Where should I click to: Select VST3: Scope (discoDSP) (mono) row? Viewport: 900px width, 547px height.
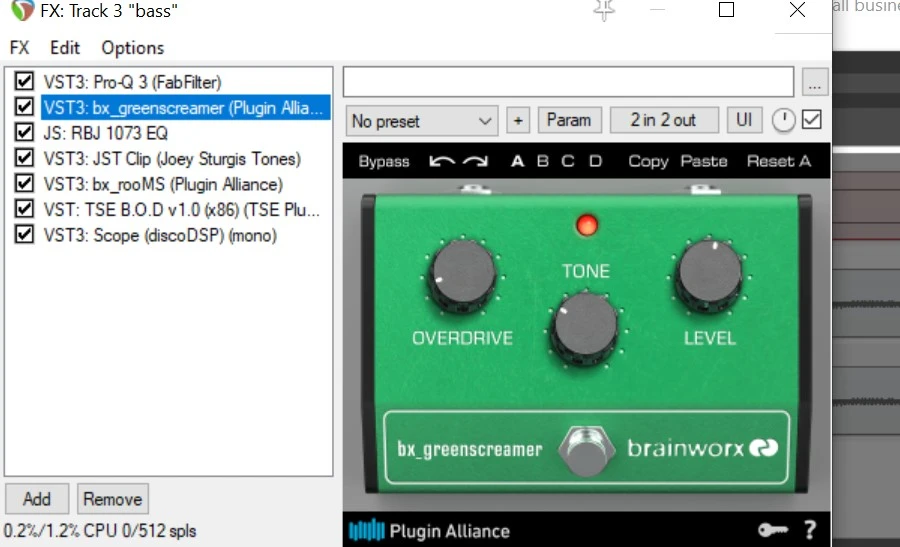[160, 235]
